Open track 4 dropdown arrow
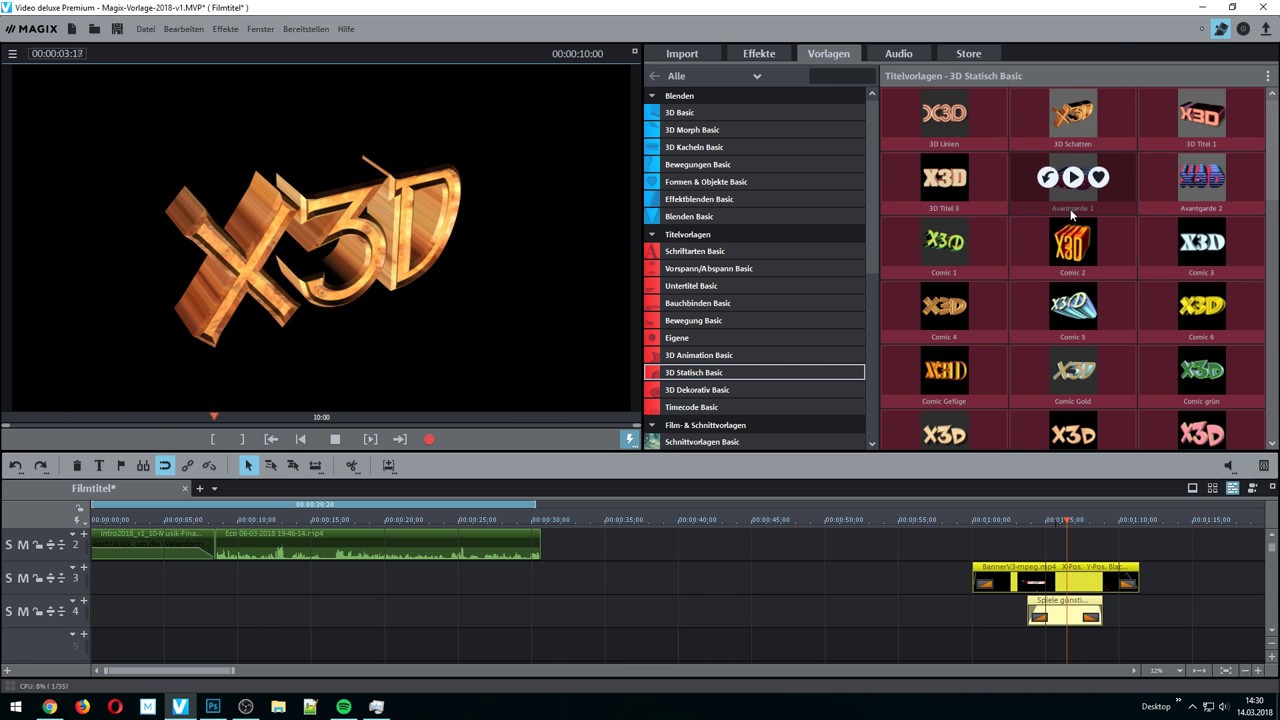The image size is (1280, 720). [x=72, y=601]
